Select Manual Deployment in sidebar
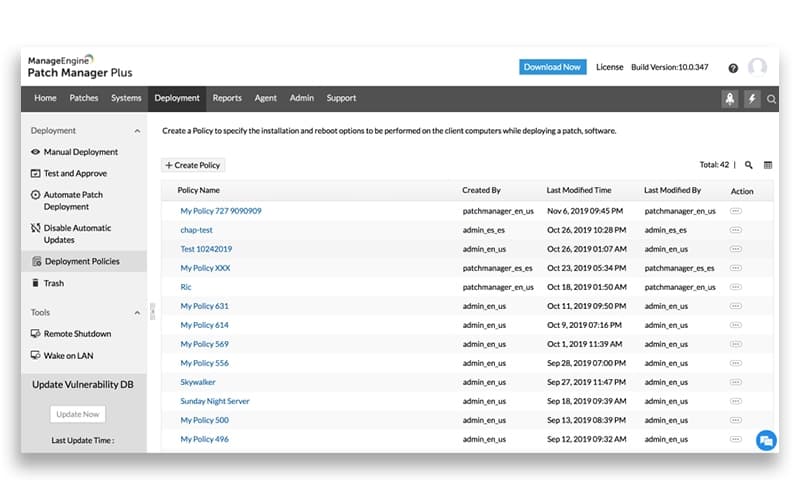This screenshot has height=500, width=800. [81, 152]
